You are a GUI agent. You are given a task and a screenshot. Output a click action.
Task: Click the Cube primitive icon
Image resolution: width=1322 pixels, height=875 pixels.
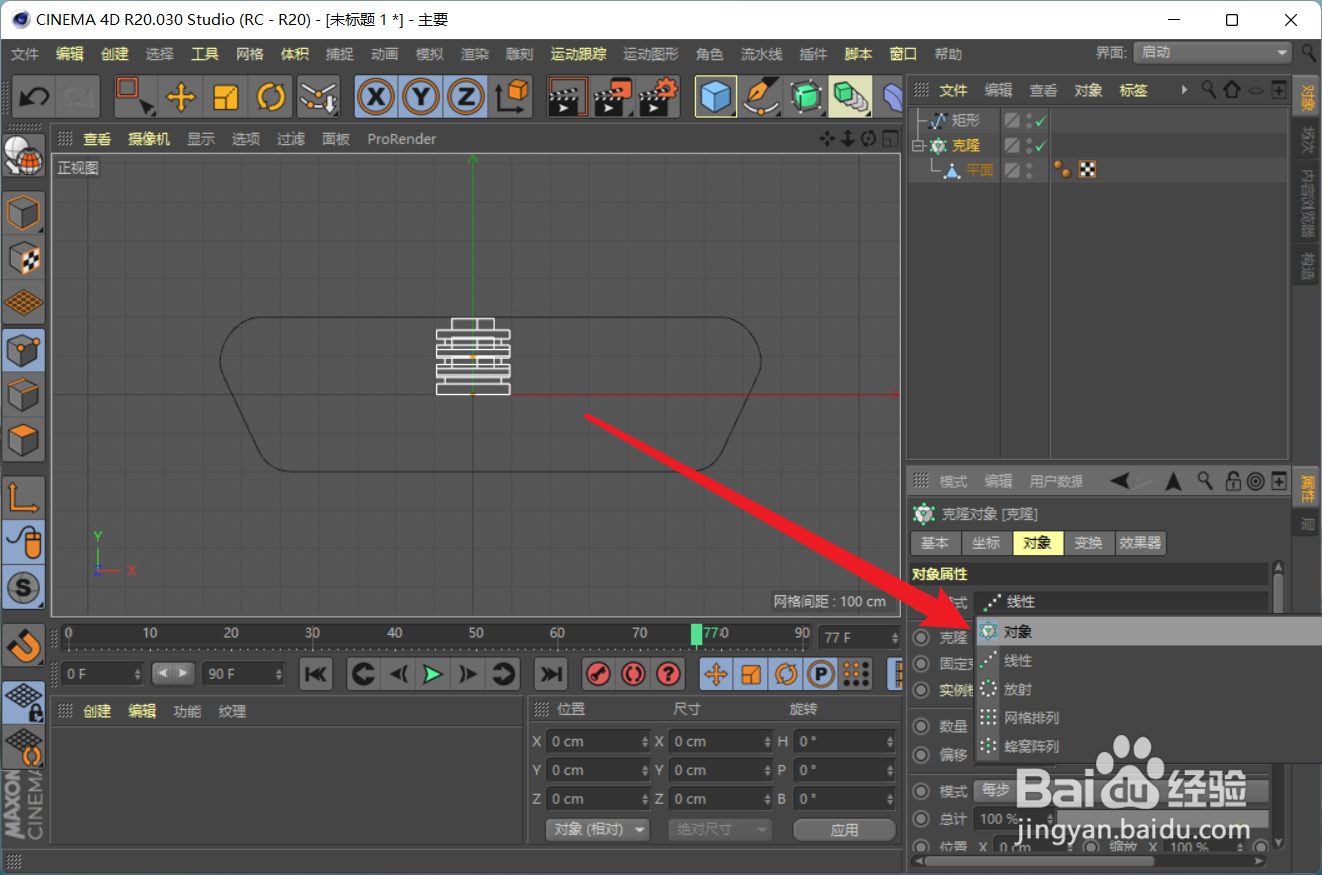click(715, 96)
